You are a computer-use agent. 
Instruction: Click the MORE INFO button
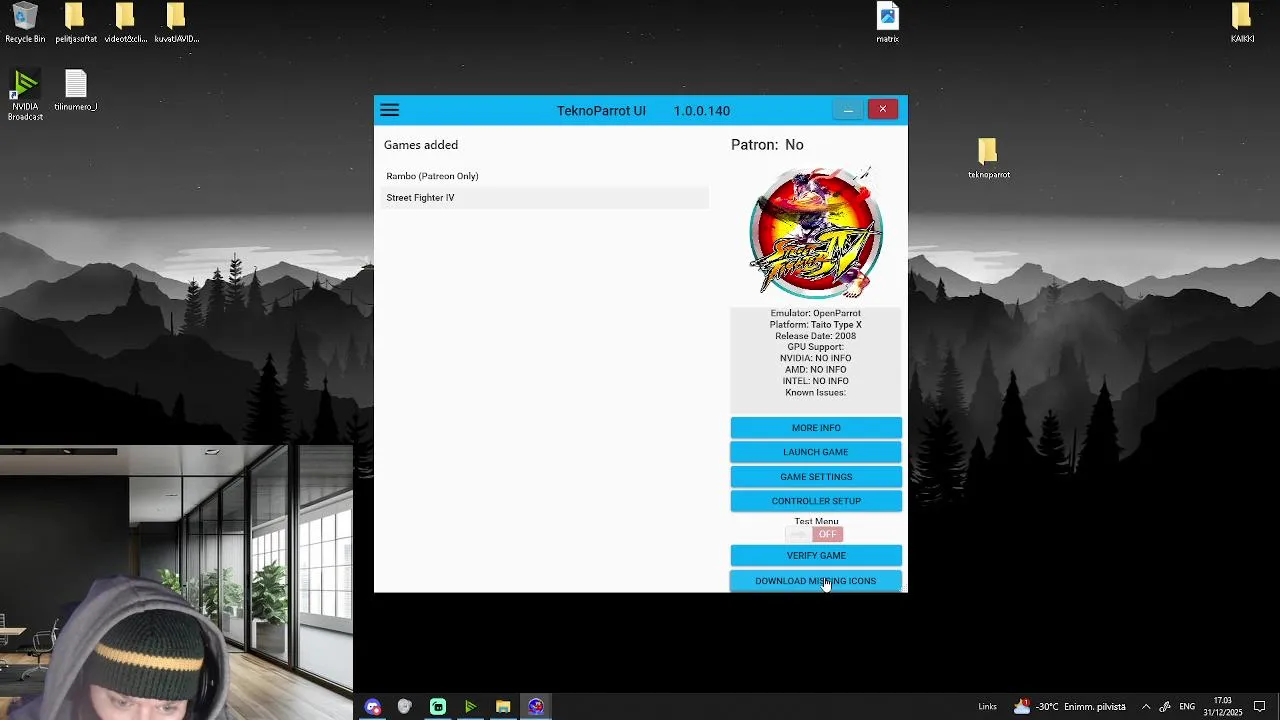pyautogui.click(x=816, y=428)
